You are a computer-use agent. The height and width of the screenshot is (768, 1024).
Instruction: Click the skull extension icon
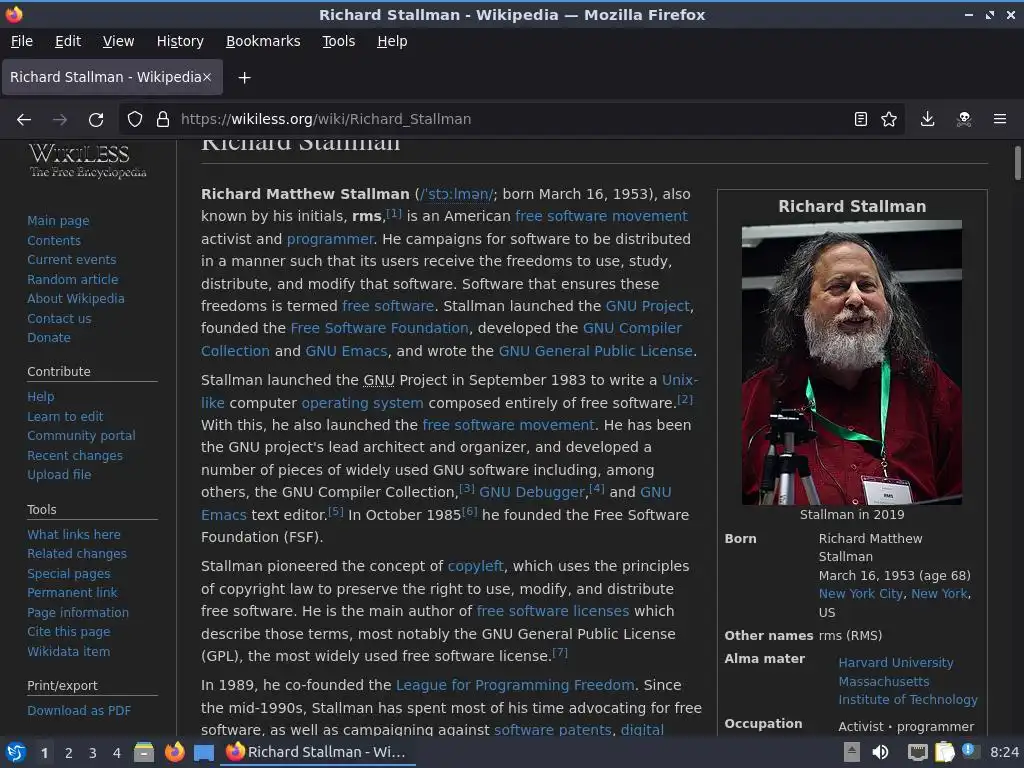coord(964,119)
